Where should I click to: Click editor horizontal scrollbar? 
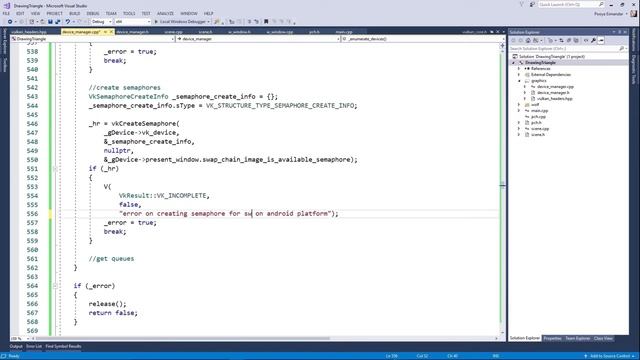pyautogui.click(x=183, y=338)
